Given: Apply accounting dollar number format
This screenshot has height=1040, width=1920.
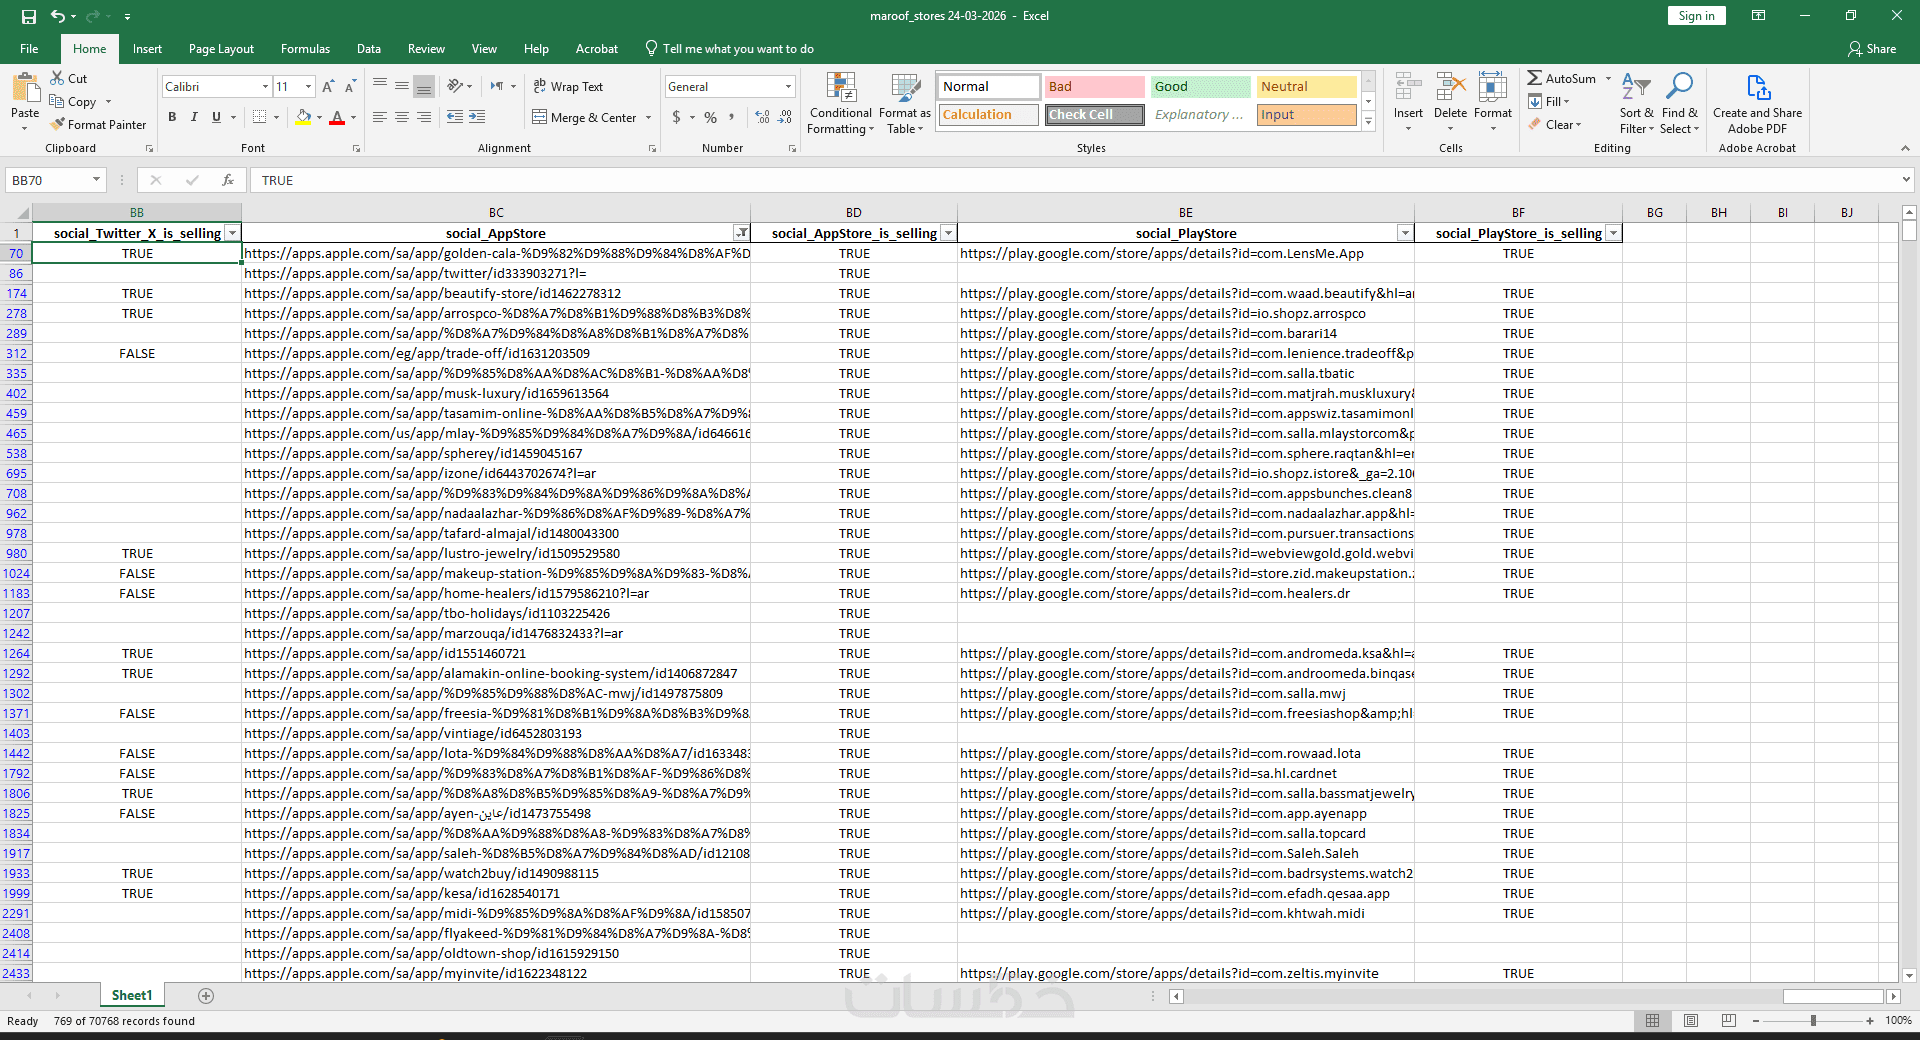Looking at the screenshot, I should coord(677,117).
